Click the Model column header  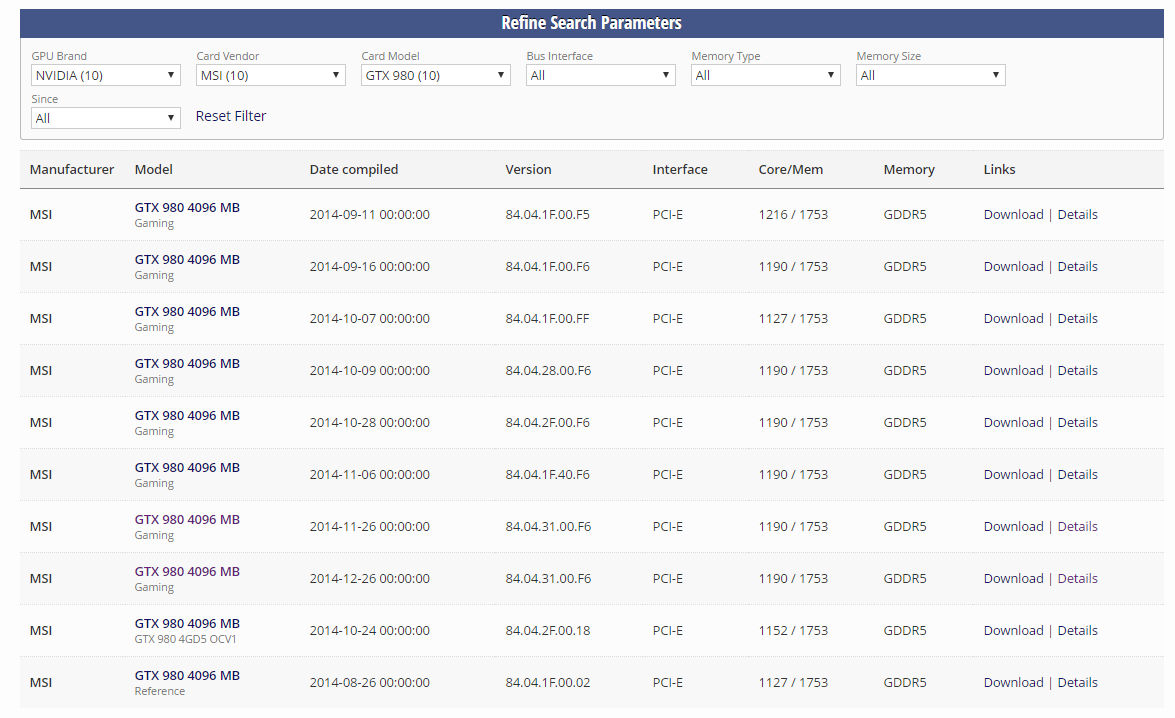(x=154, y=169)
